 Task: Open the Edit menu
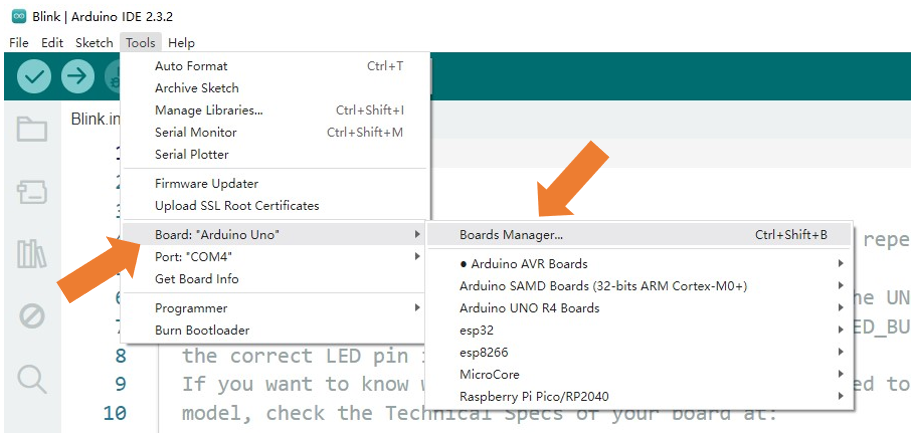click(52, 43)
